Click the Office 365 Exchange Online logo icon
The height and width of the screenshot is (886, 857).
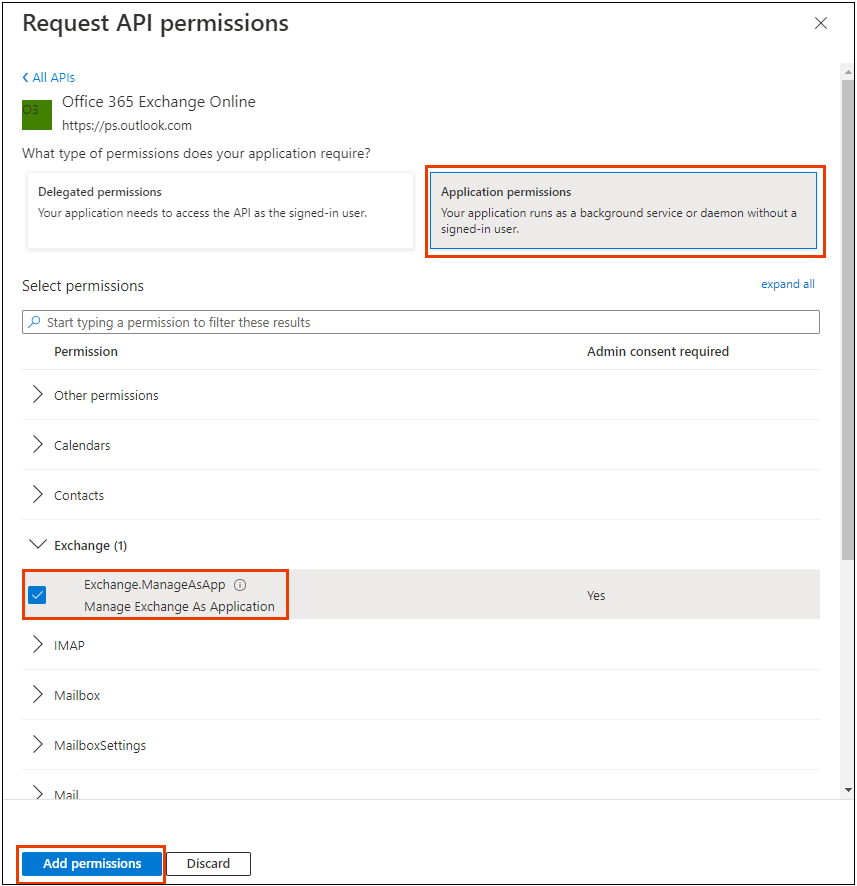(x=36, y=114)
